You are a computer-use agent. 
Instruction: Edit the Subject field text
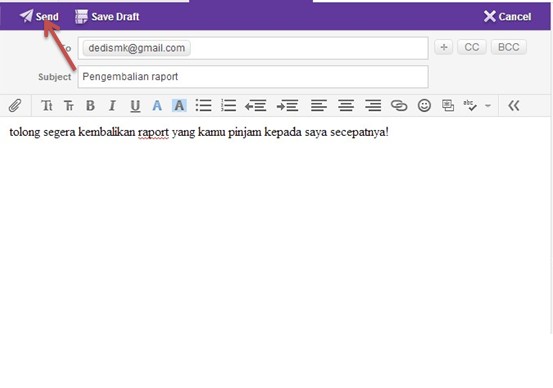pos(253,77)
